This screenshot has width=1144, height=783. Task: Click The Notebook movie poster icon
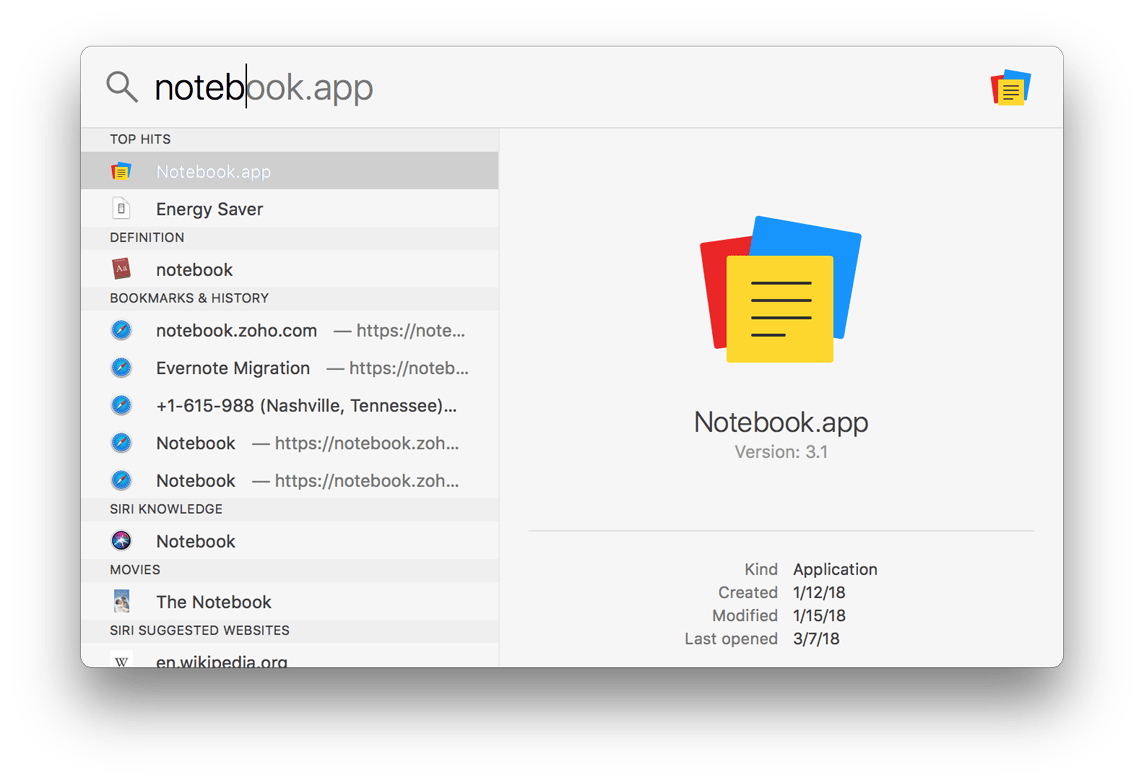[121, 601]
